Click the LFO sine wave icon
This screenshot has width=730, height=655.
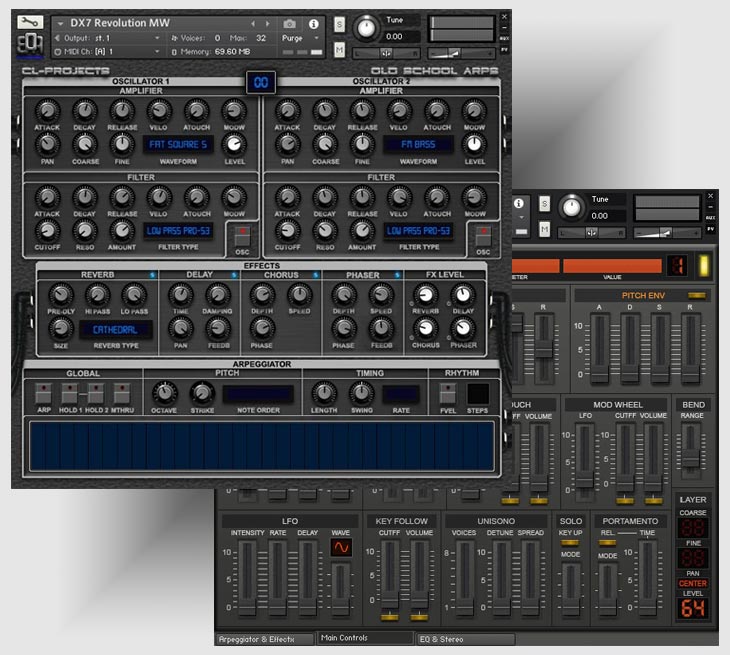click(341, 547)
